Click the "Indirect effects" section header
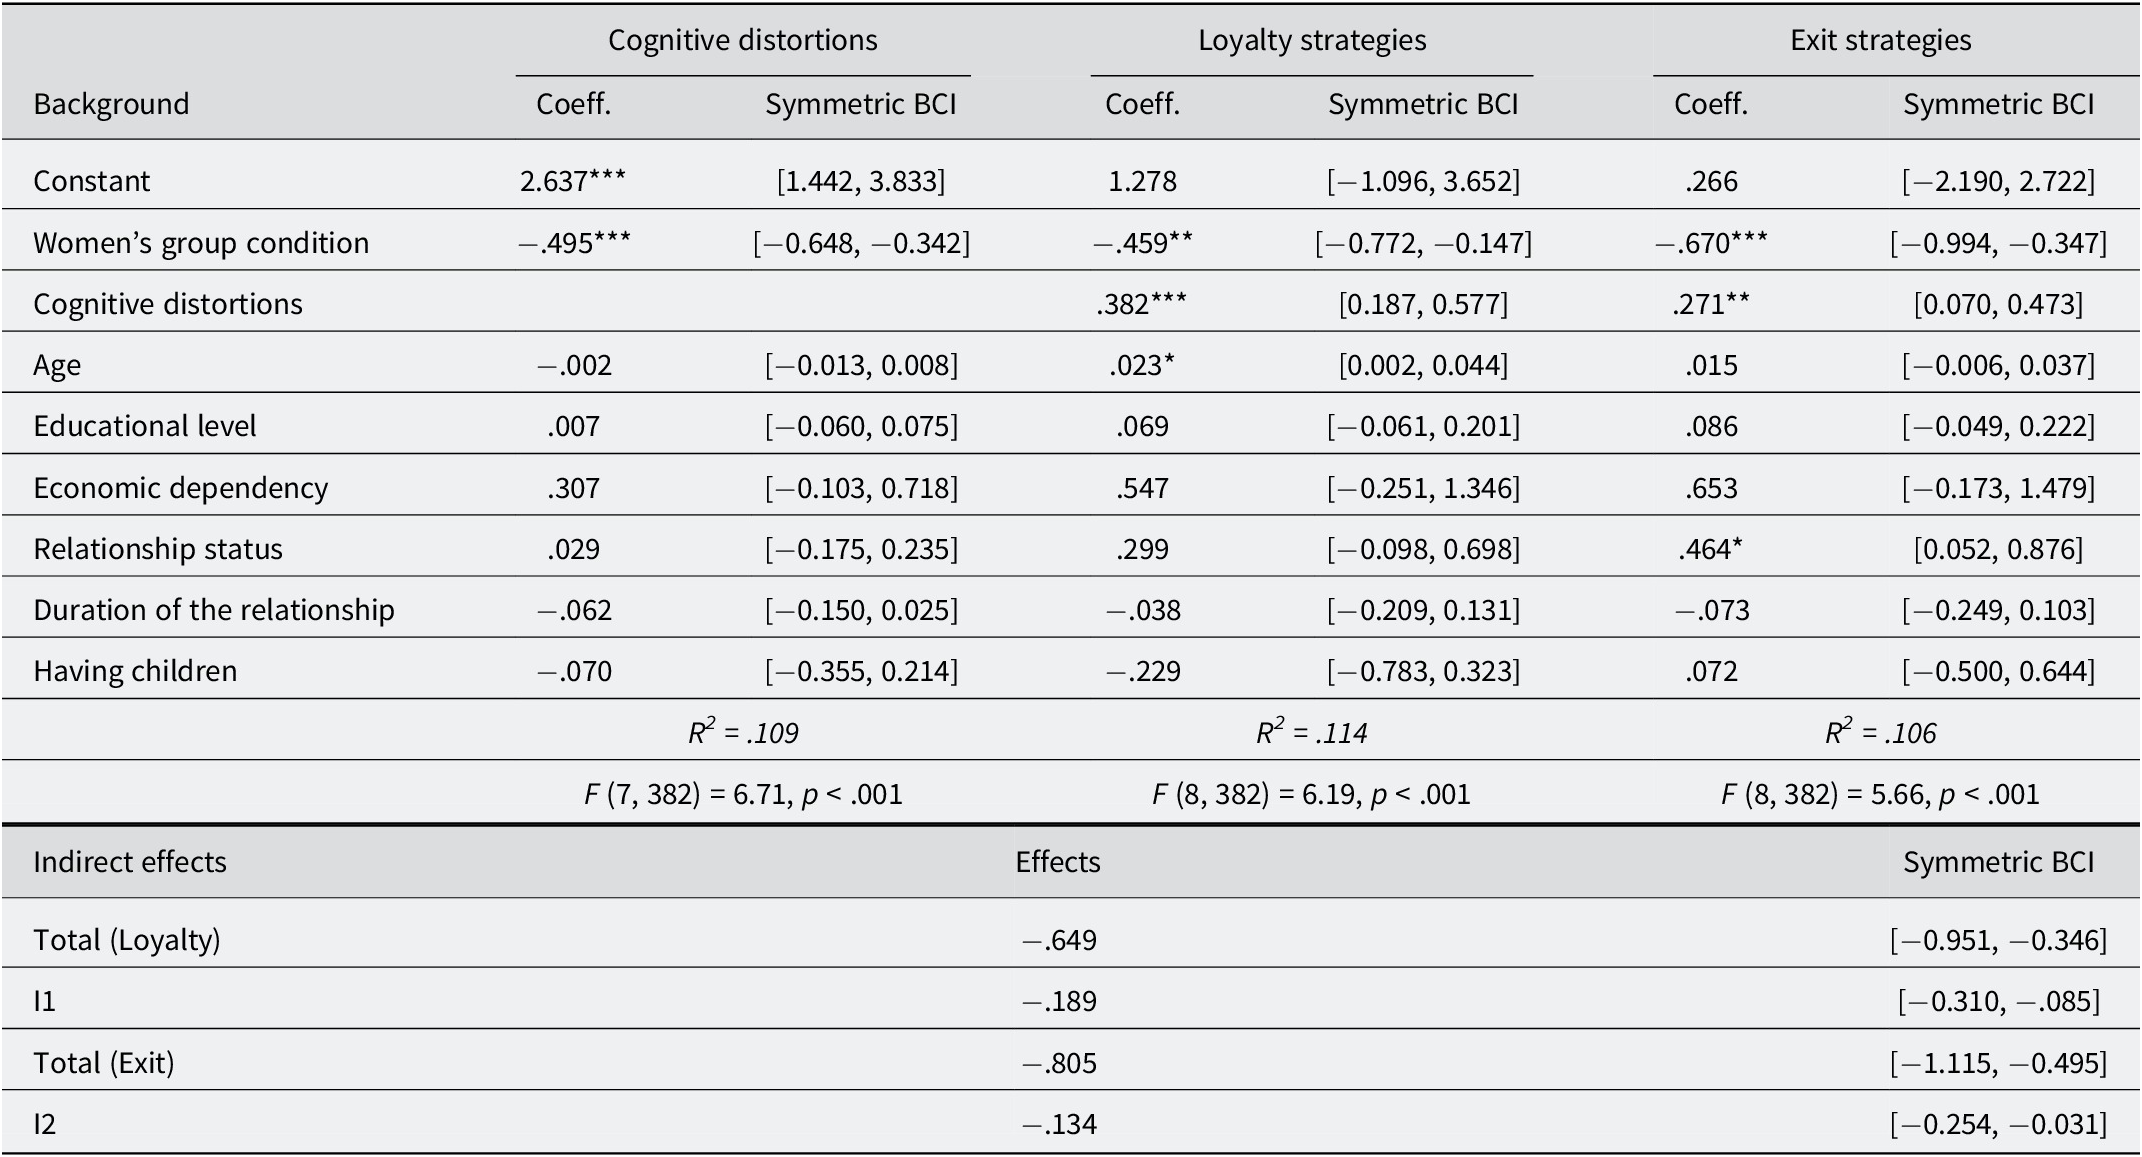The height and width of the screenshot is (1157, 2142). pos(130,862)
